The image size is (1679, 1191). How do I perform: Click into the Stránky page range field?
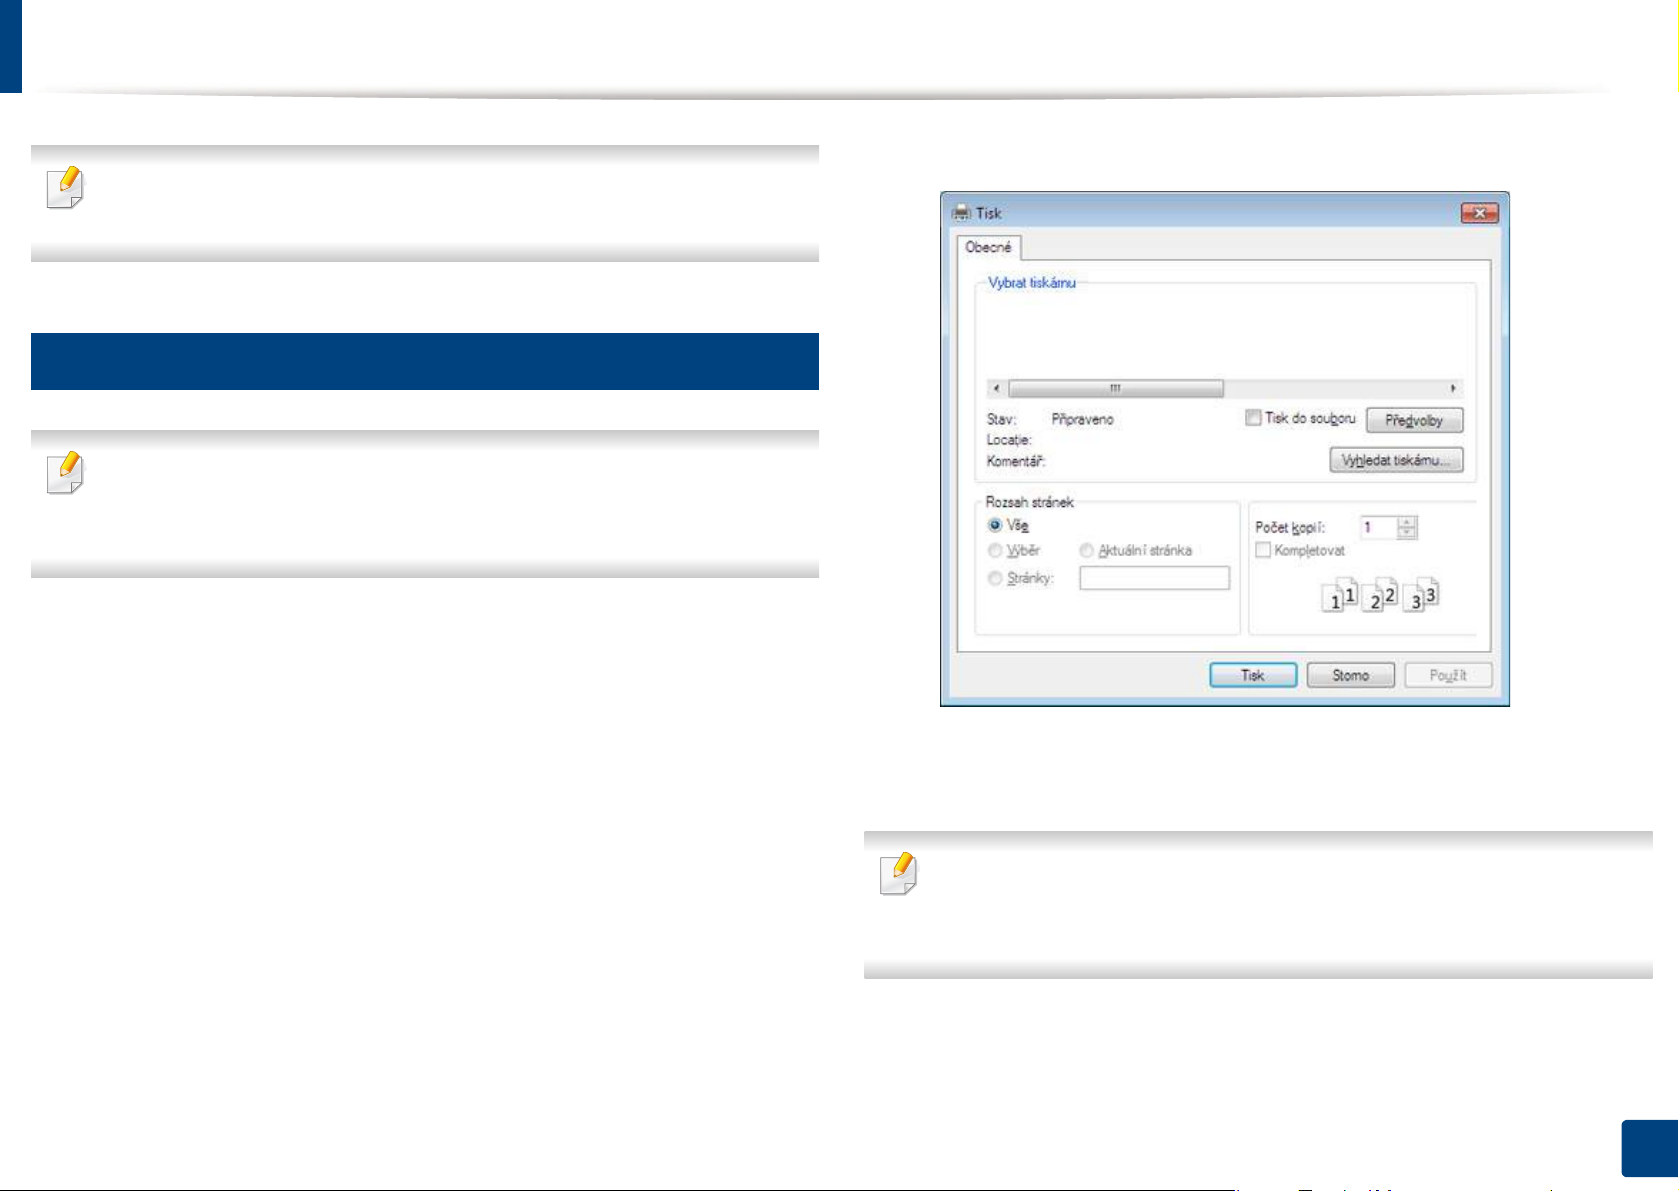point(1154,578)
